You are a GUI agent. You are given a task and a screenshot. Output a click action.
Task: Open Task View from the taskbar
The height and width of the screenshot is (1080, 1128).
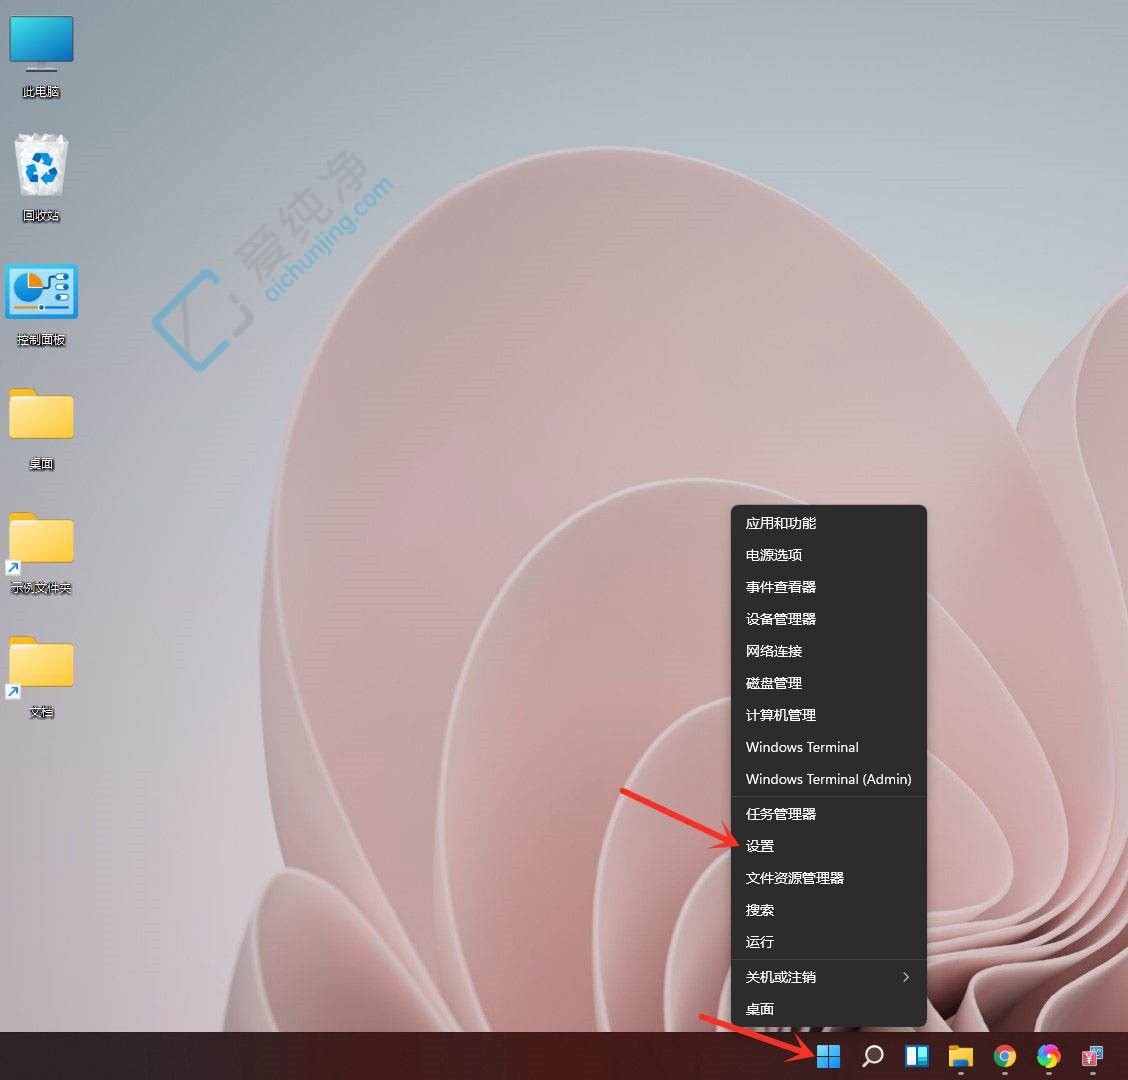(x=916, y=1056)
